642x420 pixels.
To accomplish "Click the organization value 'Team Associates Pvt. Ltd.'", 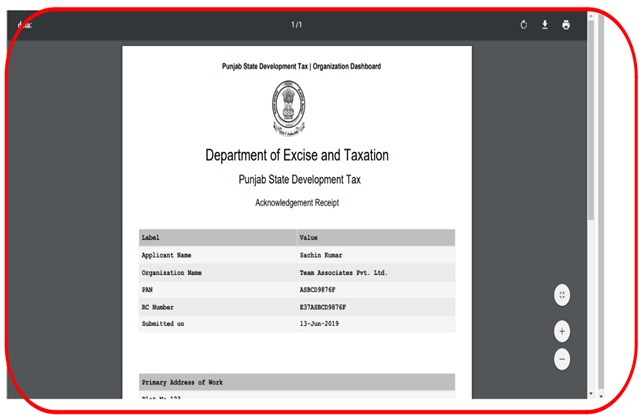I will [343, 272].
